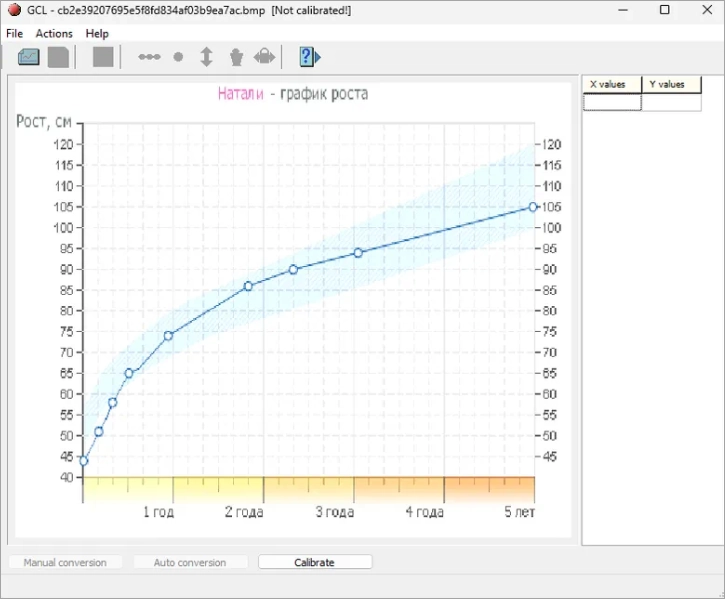Click the '2 года' x-axis label
The height and width of the screenshot is (599, 725).
coord(244,512)
